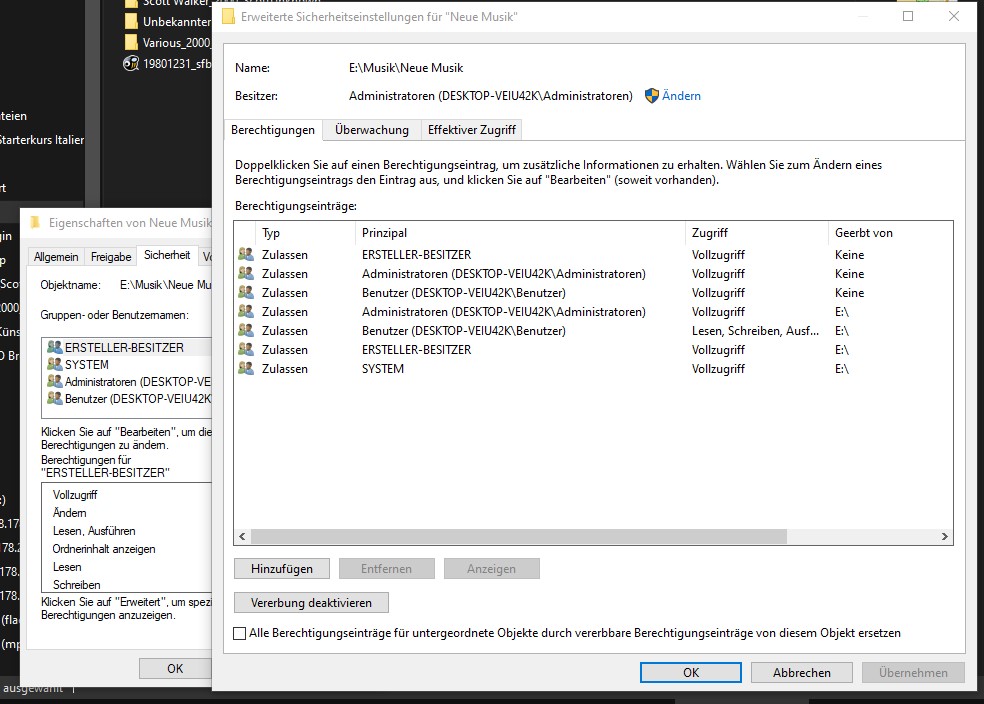Click the group icon of the Keine-inherited Administratoren entry

(246, 274)
